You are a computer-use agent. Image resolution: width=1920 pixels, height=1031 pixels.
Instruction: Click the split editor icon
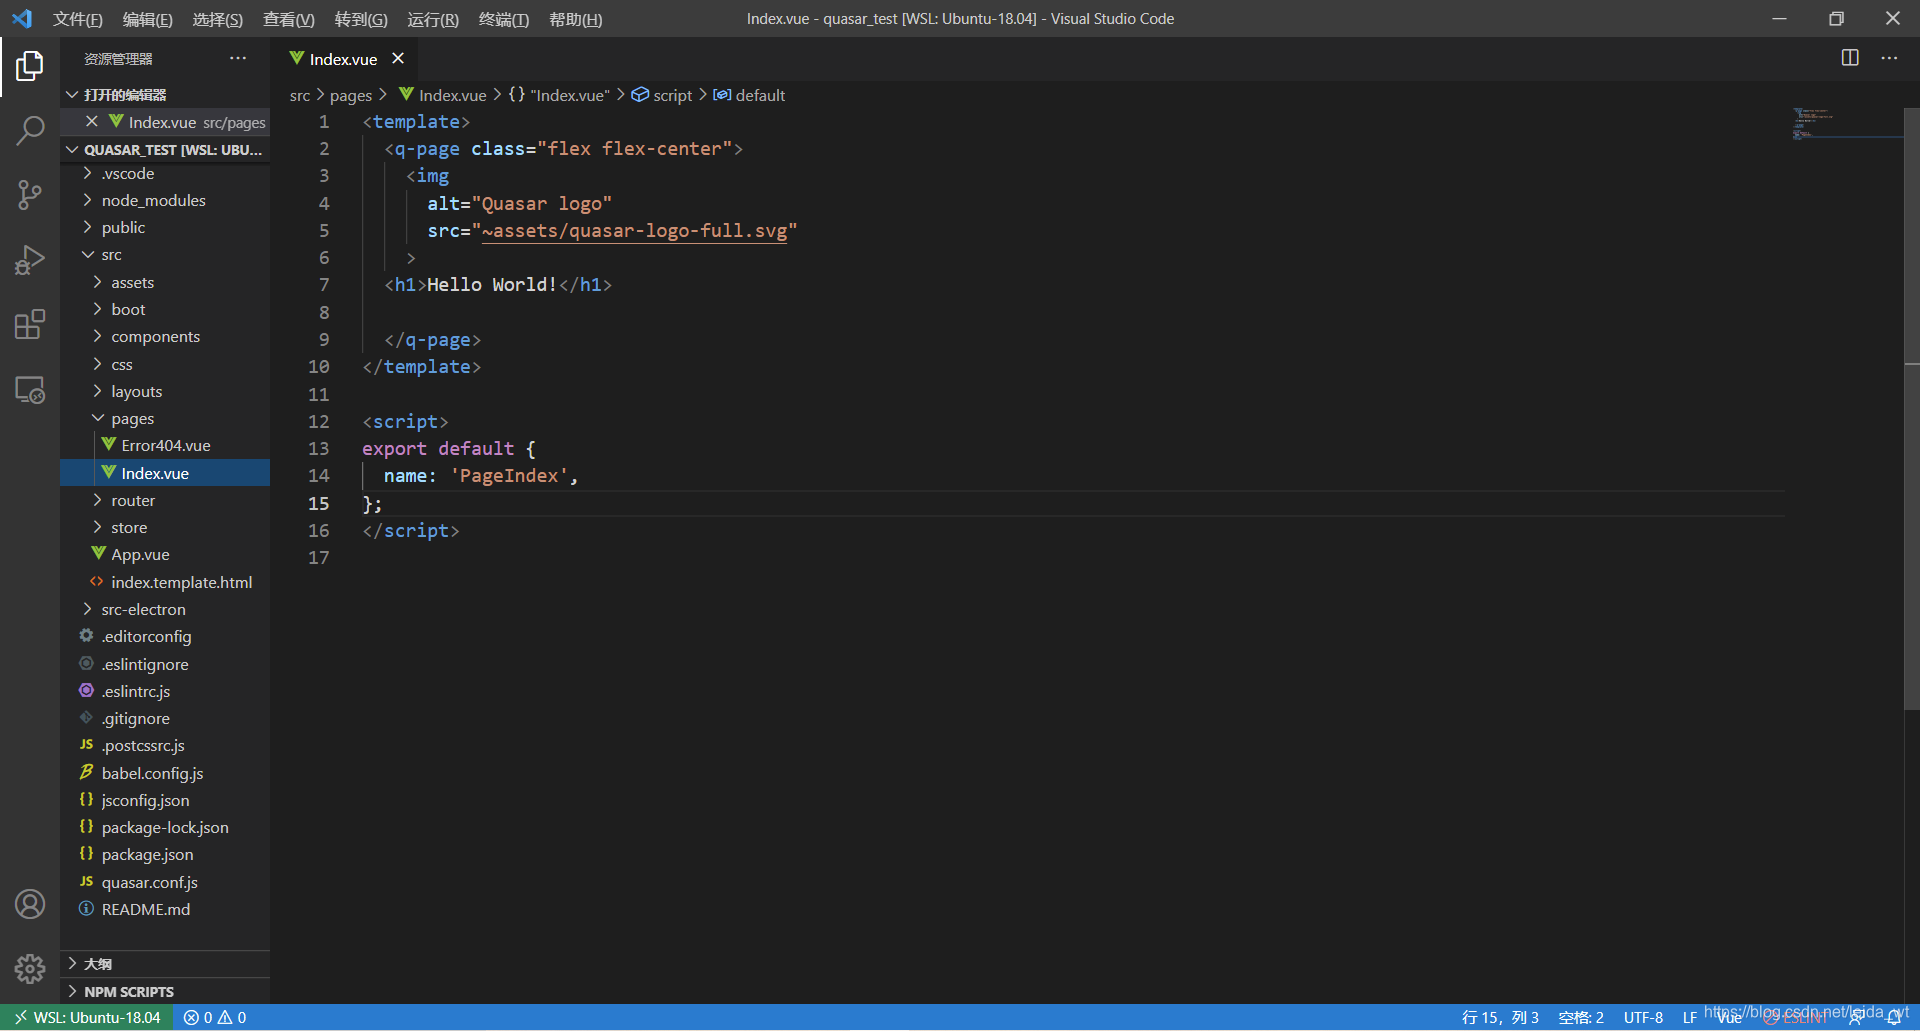pos(1850,58)
